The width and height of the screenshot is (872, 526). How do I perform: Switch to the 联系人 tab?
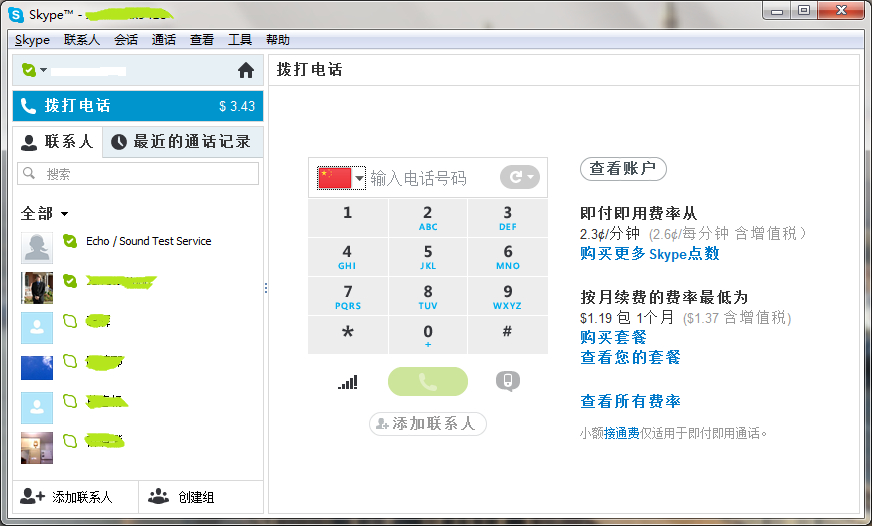(x=57, y=142)
